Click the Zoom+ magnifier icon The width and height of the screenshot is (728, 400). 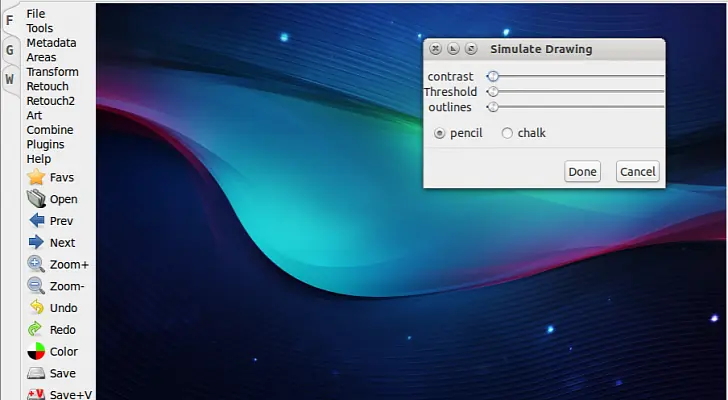(36, 264)
